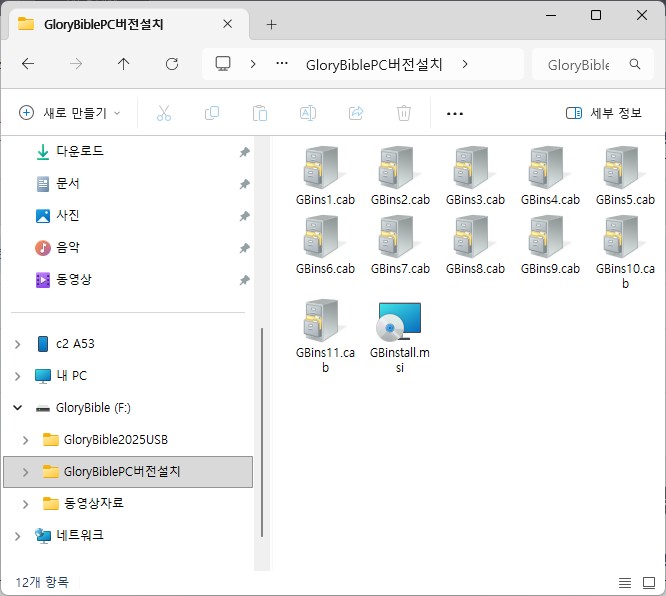This screenshot has height=596, width=666.
Task: Click the Share icon in toolbar
Action: coord(355,113)
